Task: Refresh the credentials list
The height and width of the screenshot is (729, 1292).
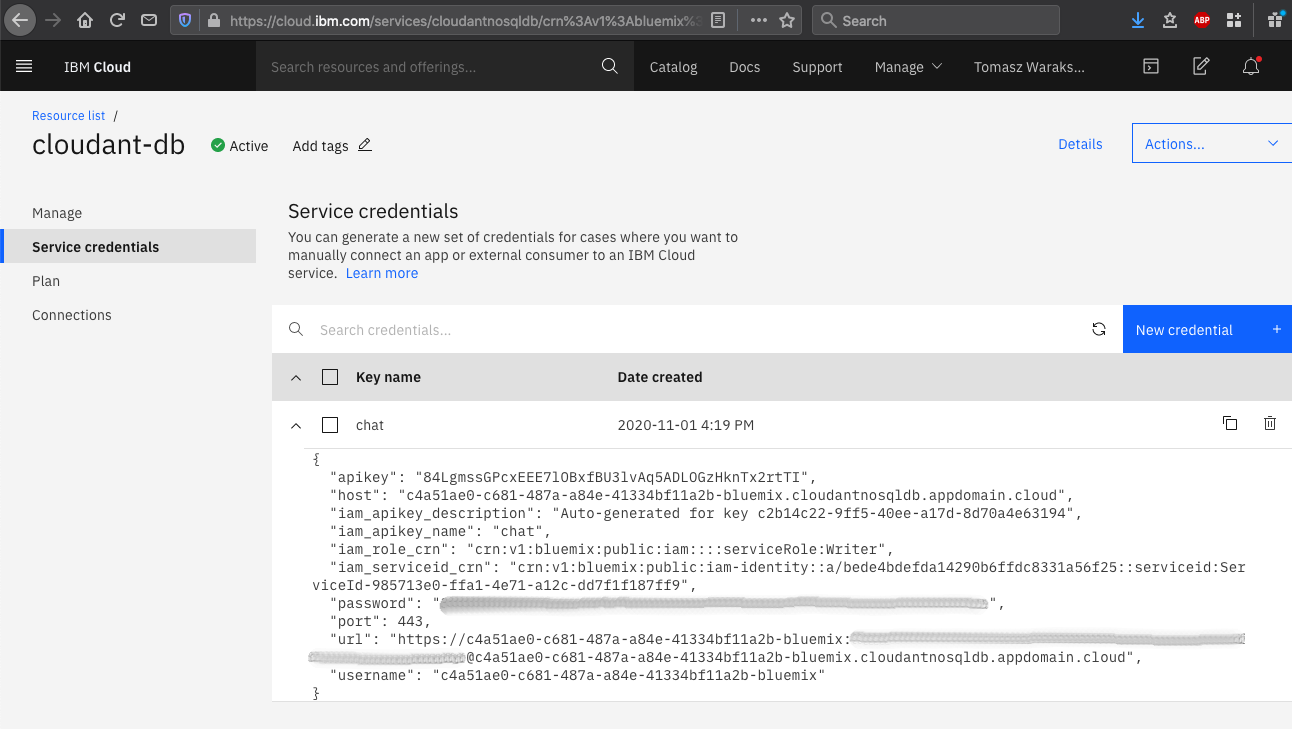Action: click(x=1099, y=330)
